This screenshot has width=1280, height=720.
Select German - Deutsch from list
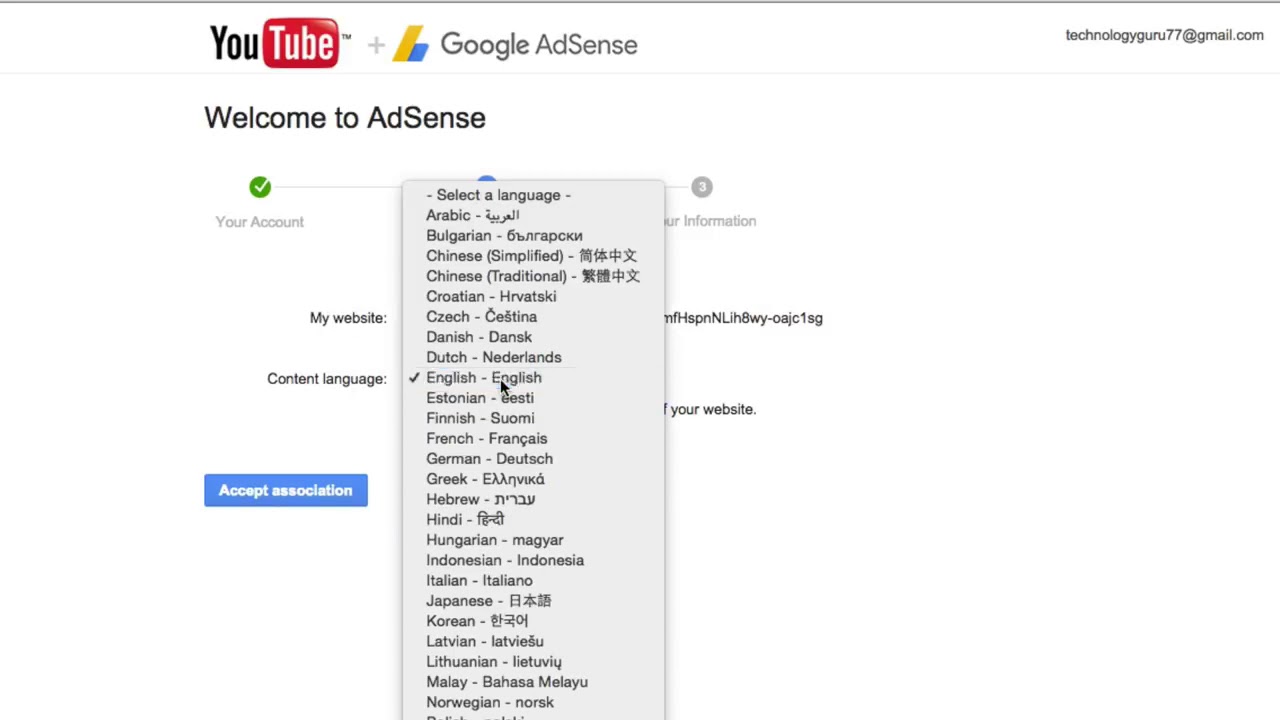pos(489,459)
